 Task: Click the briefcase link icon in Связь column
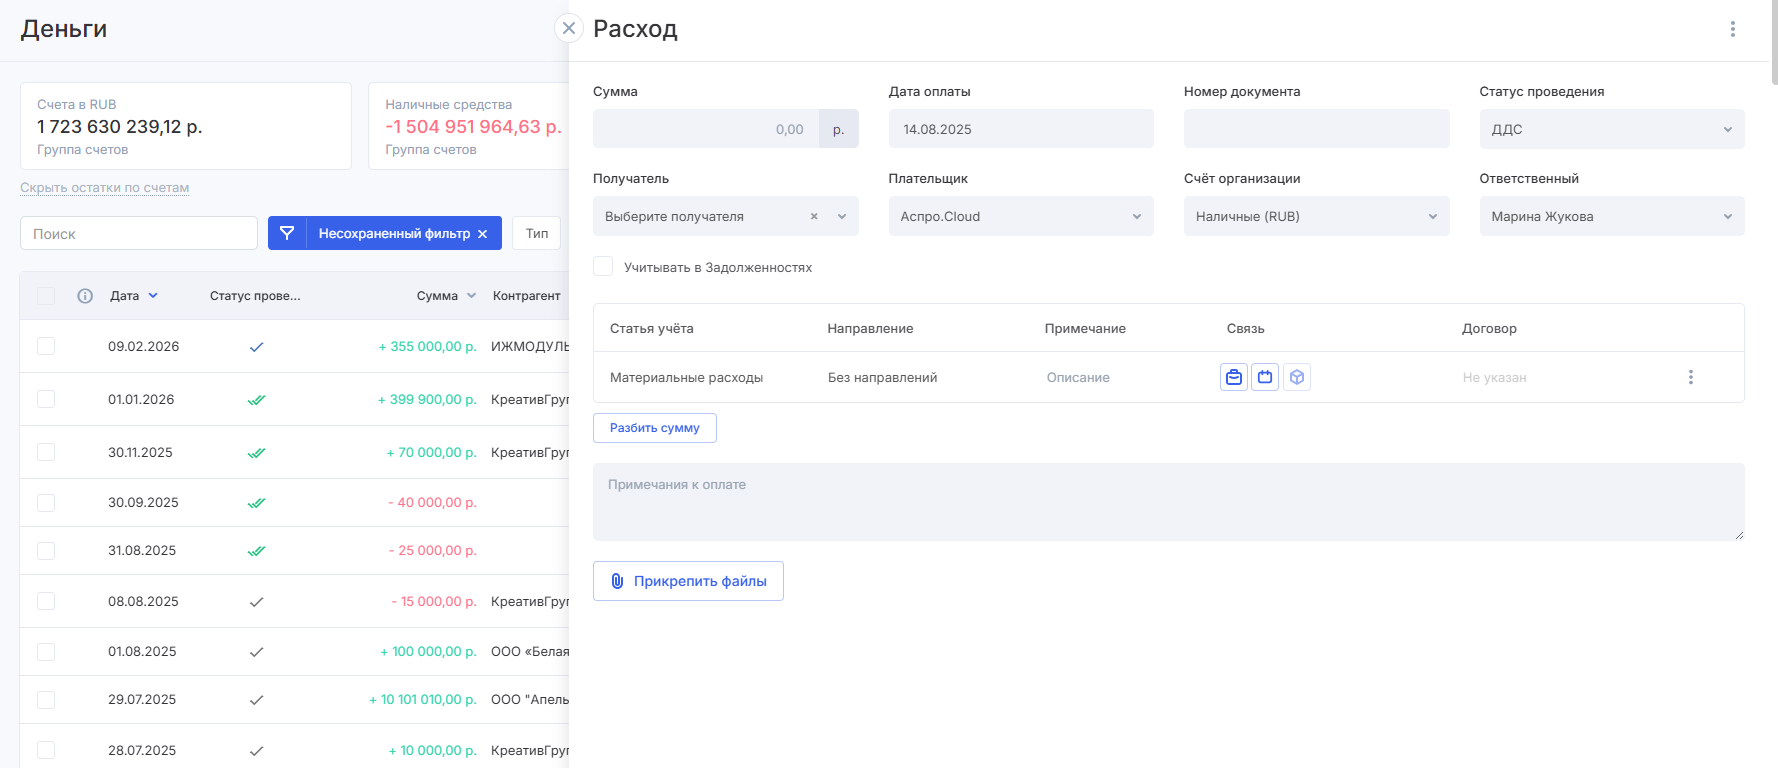click(x=1234, y=377)
